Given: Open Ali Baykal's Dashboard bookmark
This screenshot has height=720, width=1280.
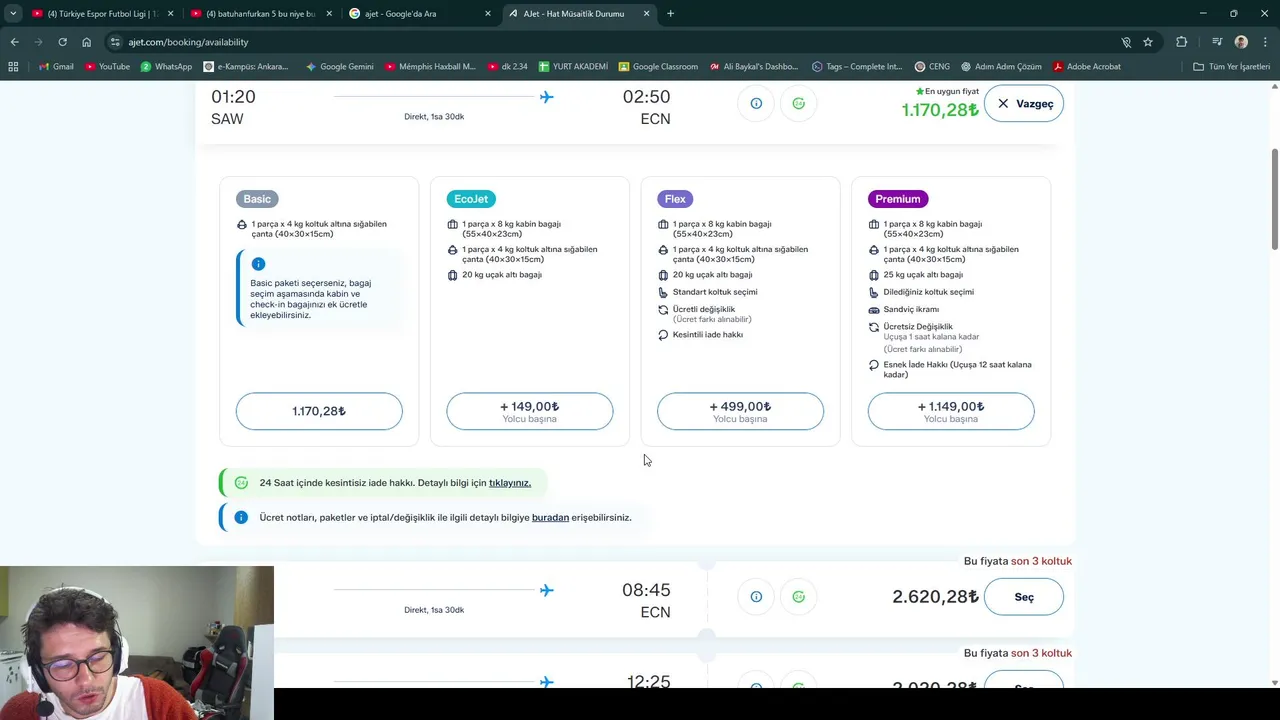Looking at the screenshot, I should [754, 67].
